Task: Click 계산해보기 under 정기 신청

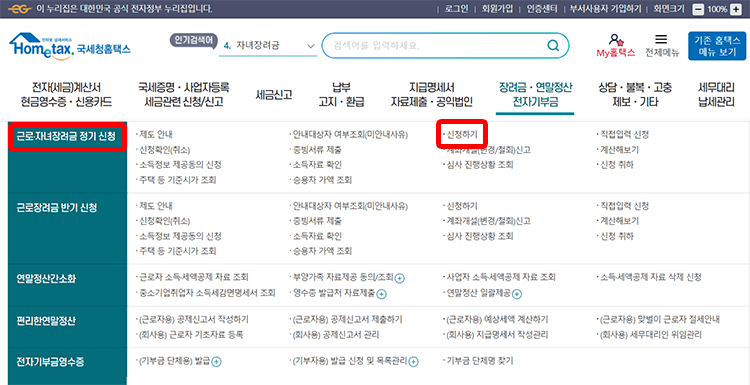Action: (618, 150)
